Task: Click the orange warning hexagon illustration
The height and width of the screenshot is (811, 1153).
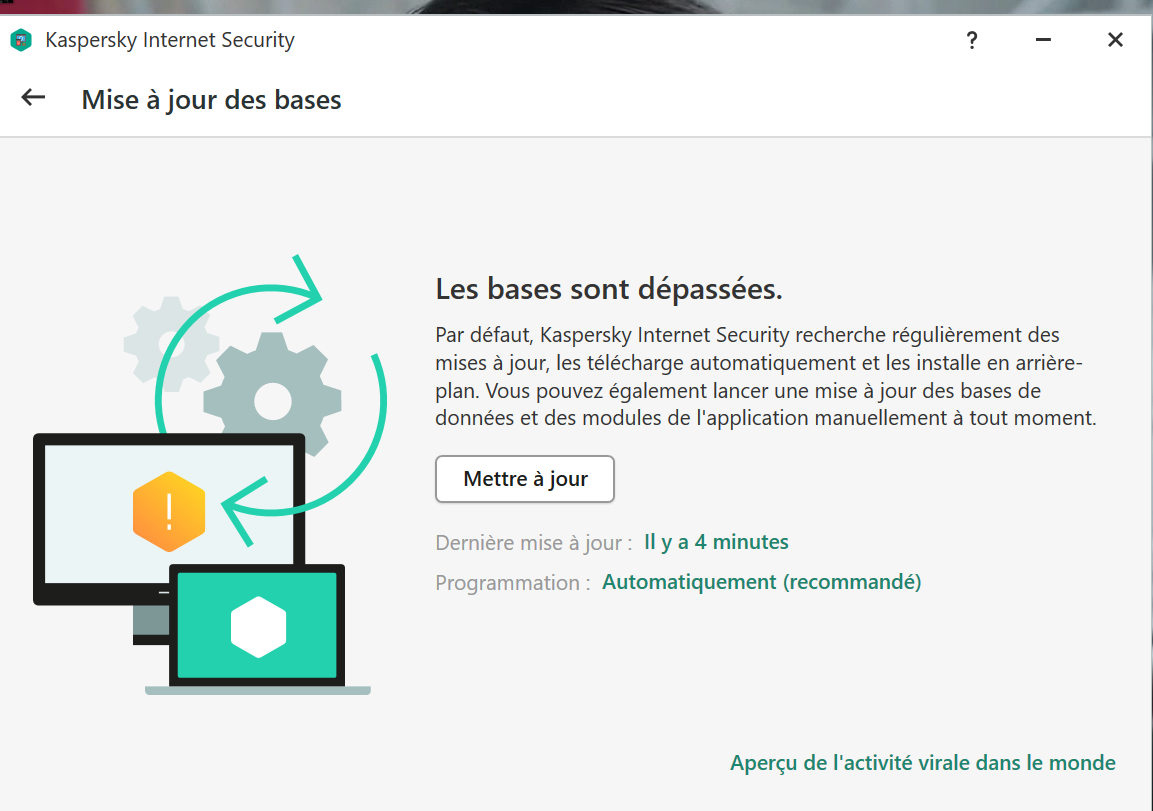Action: pos(169,512)
